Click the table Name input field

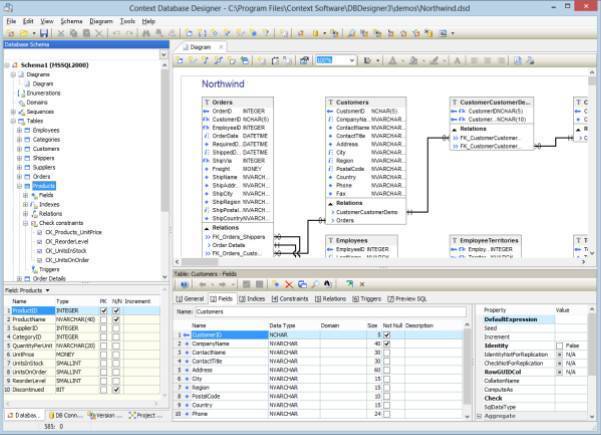(x=330, y=312)
